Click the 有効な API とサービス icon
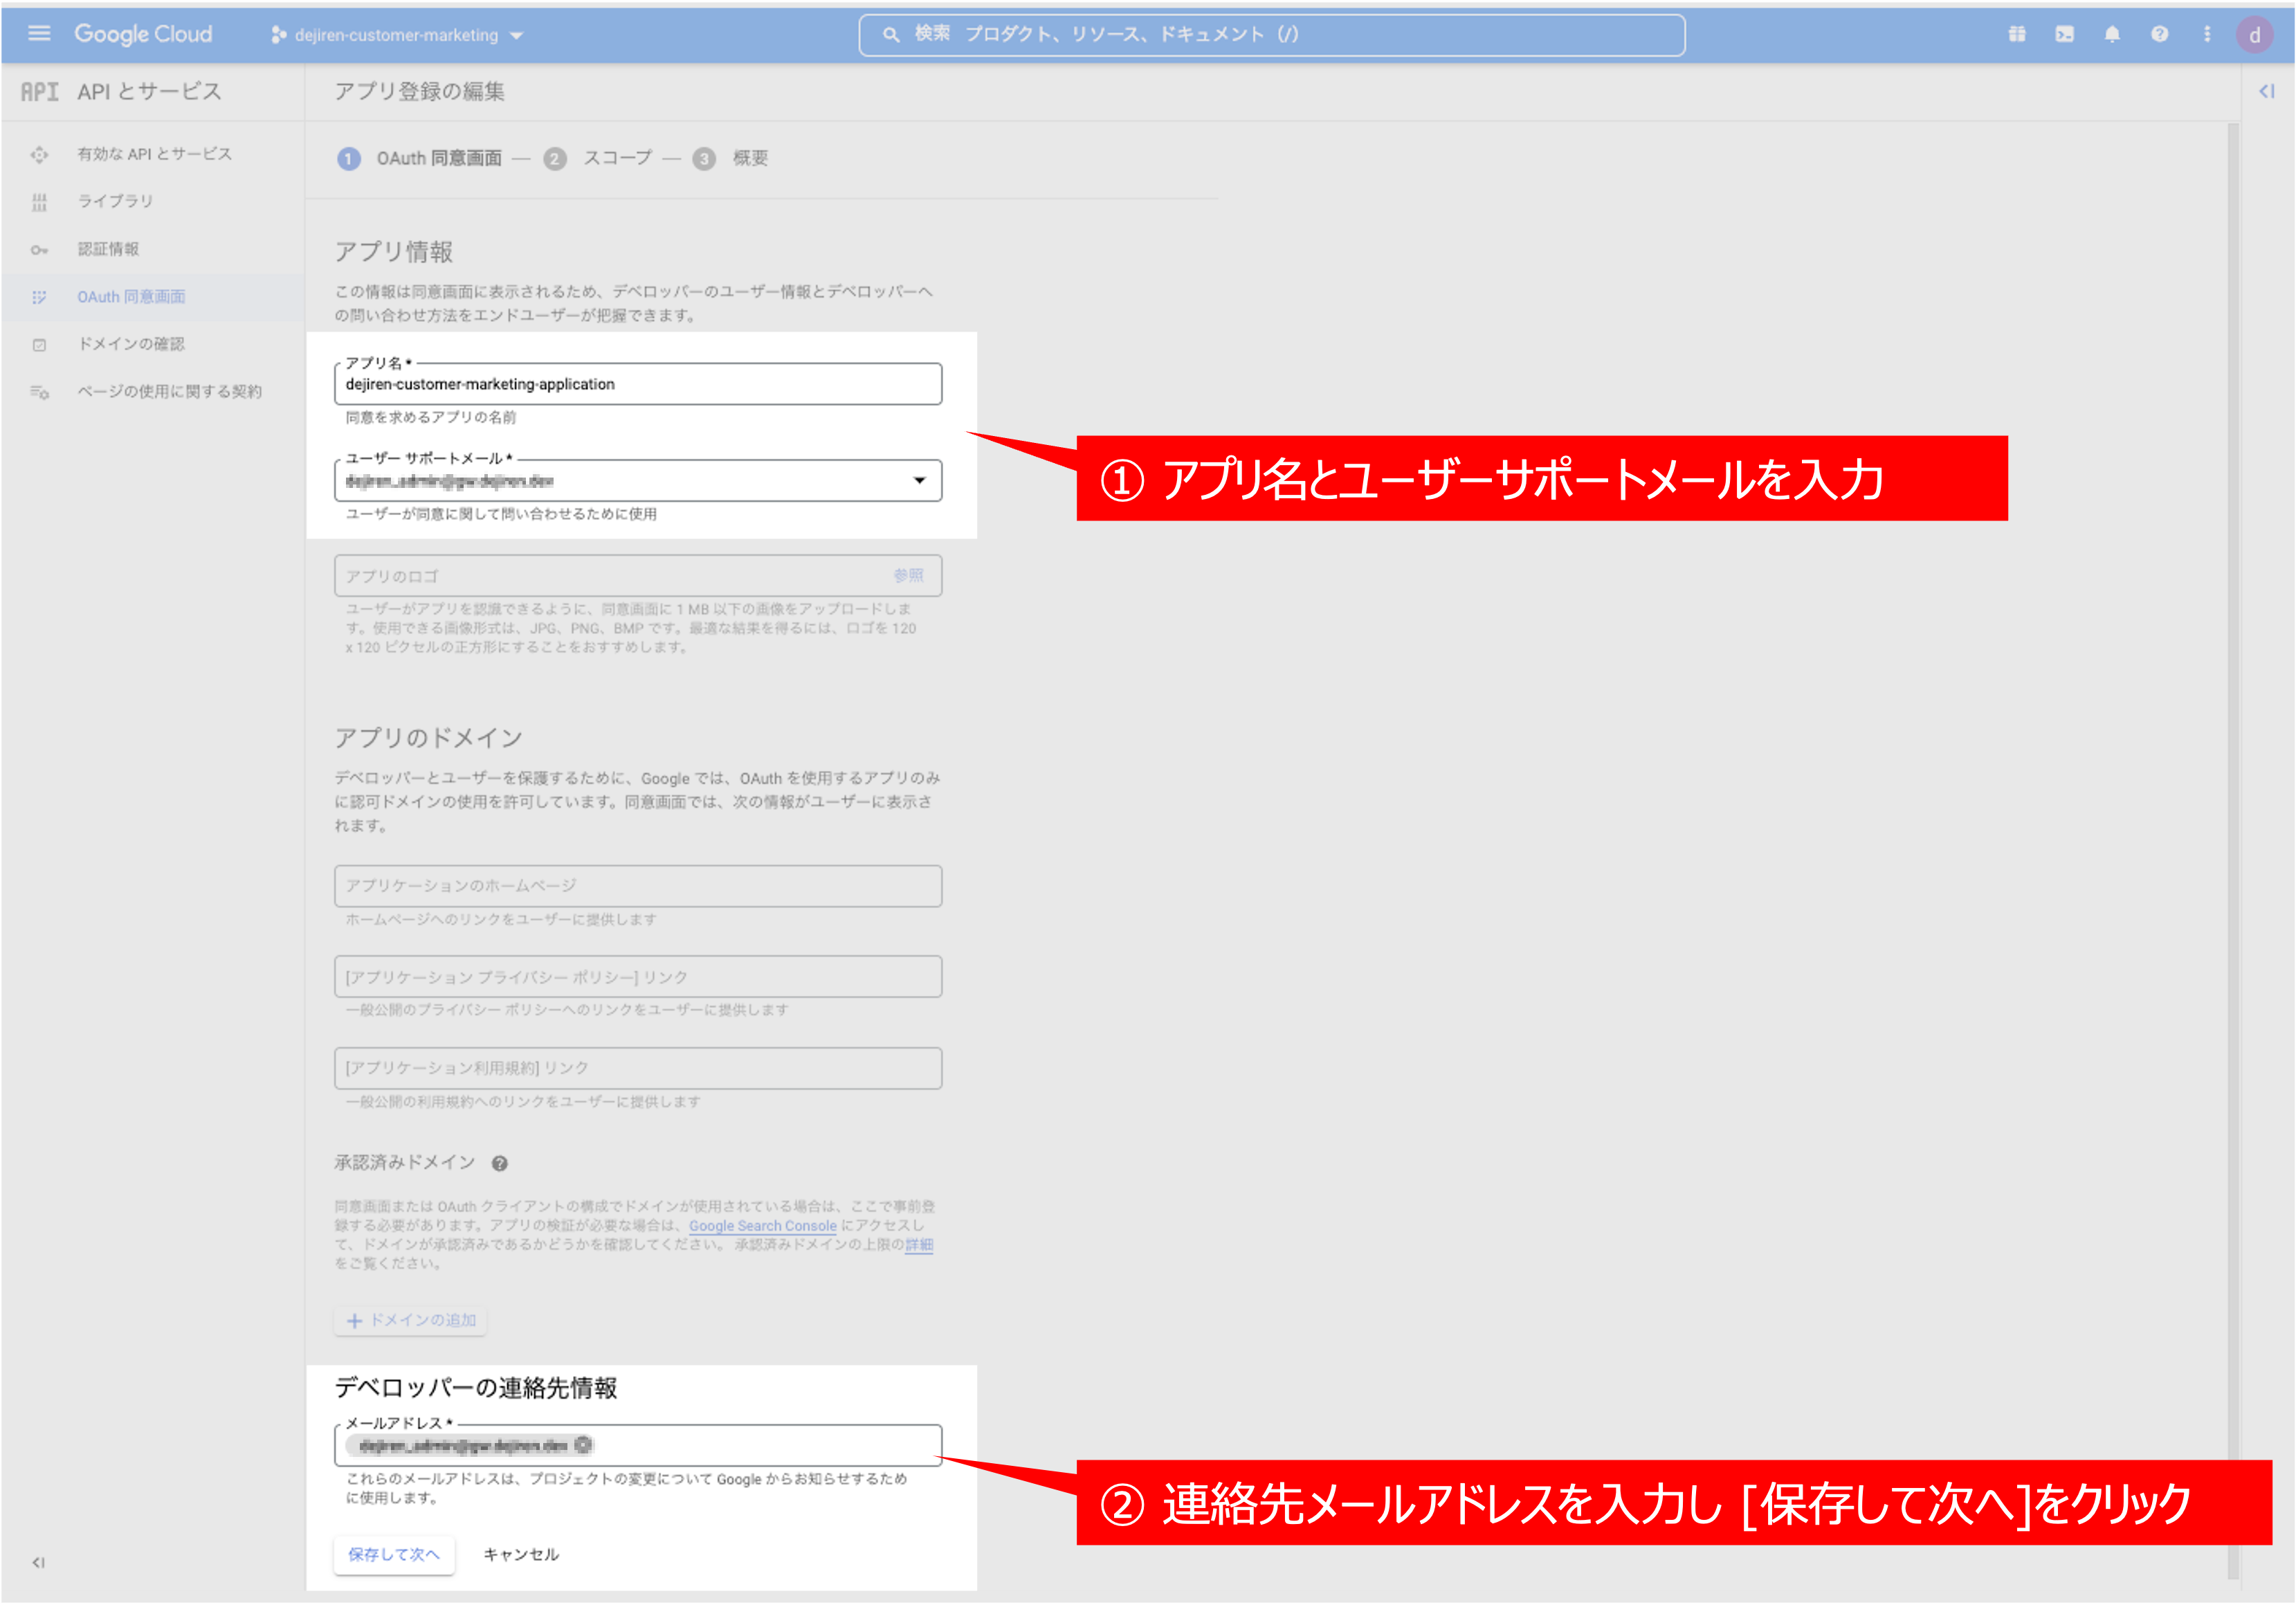Image resolution: width=2296 pixels, height=1605 pixels. pyautogui.click(x=39, y=154)
